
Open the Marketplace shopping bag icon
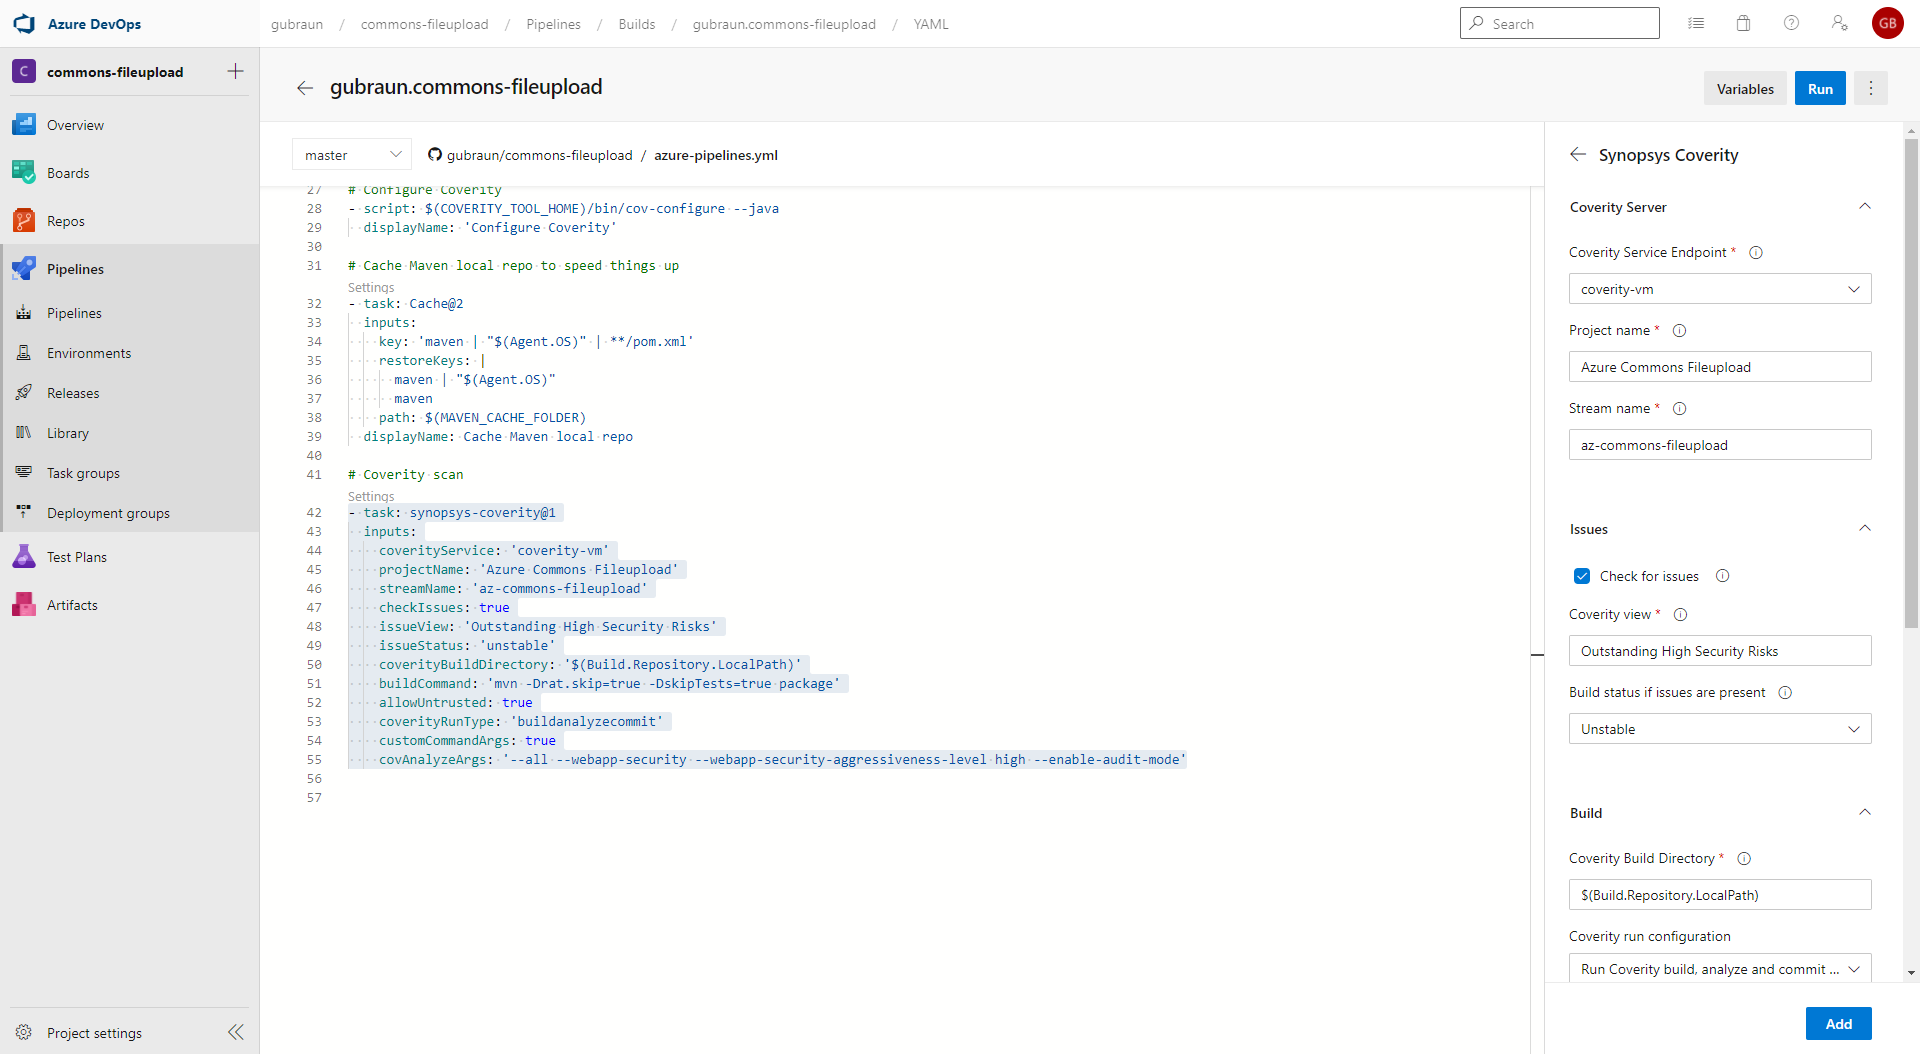(x=1743, y=23)
